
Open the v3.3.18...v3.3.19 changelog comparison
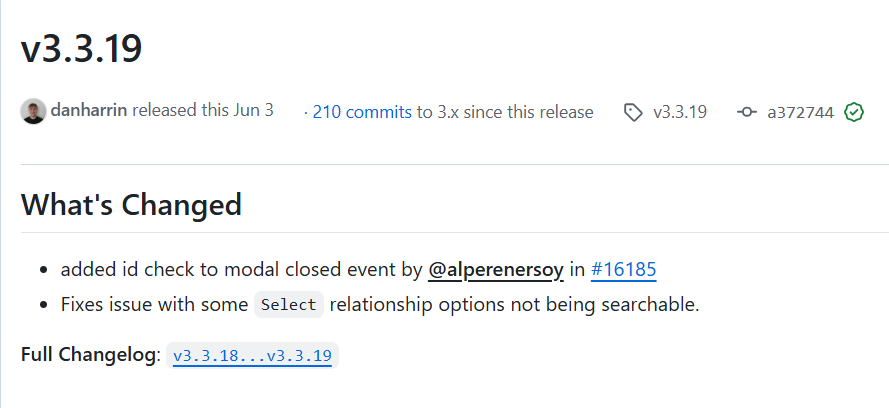coord(252,355)
